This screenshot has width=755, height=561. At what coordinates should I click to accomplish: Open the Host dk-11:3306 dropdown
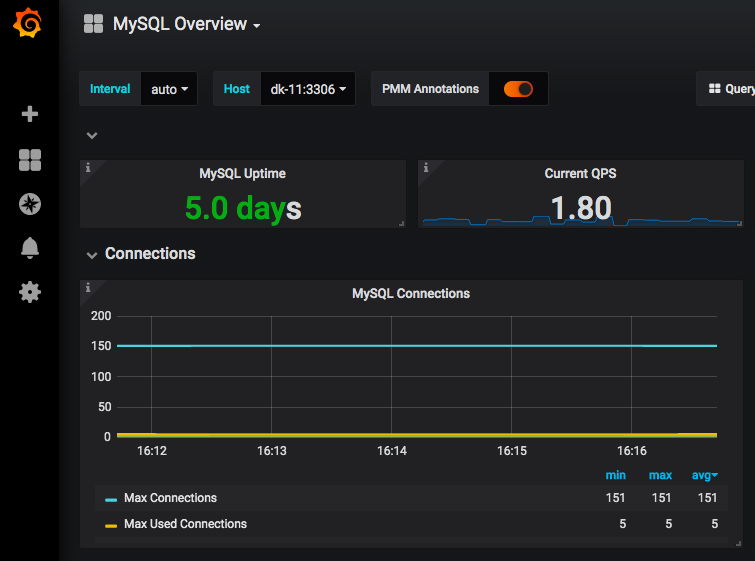pyautogui.click(x=308, y=89)
